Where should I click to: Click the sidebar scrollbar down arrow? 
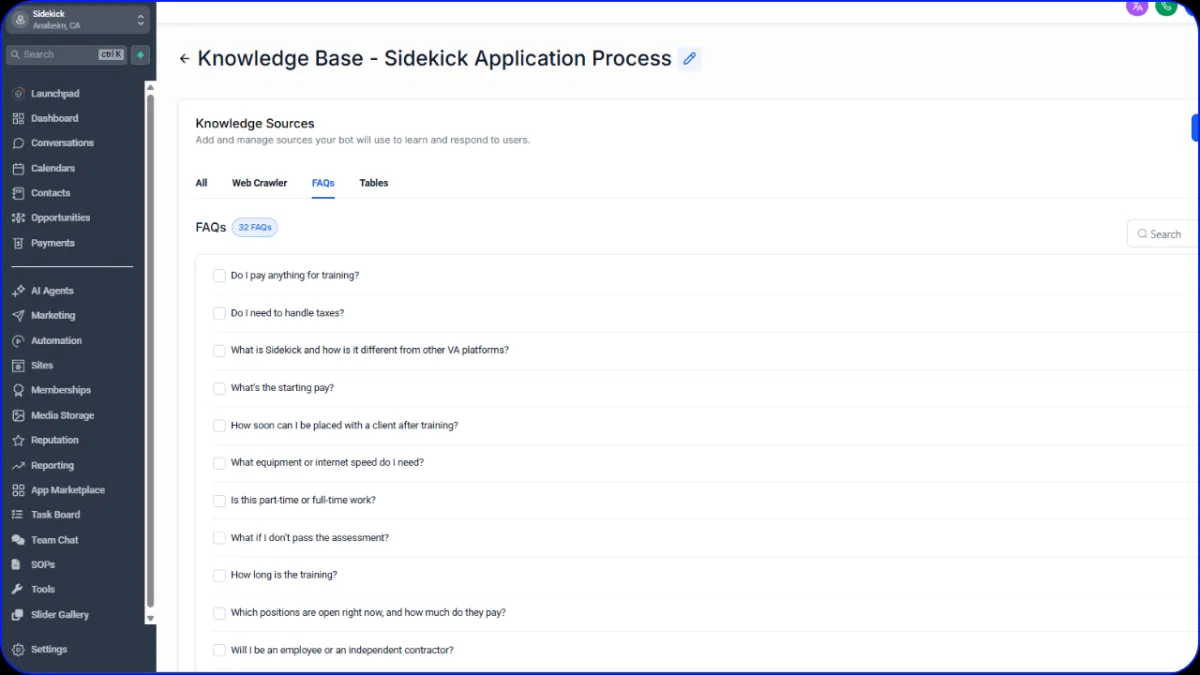tap(151, 619)
